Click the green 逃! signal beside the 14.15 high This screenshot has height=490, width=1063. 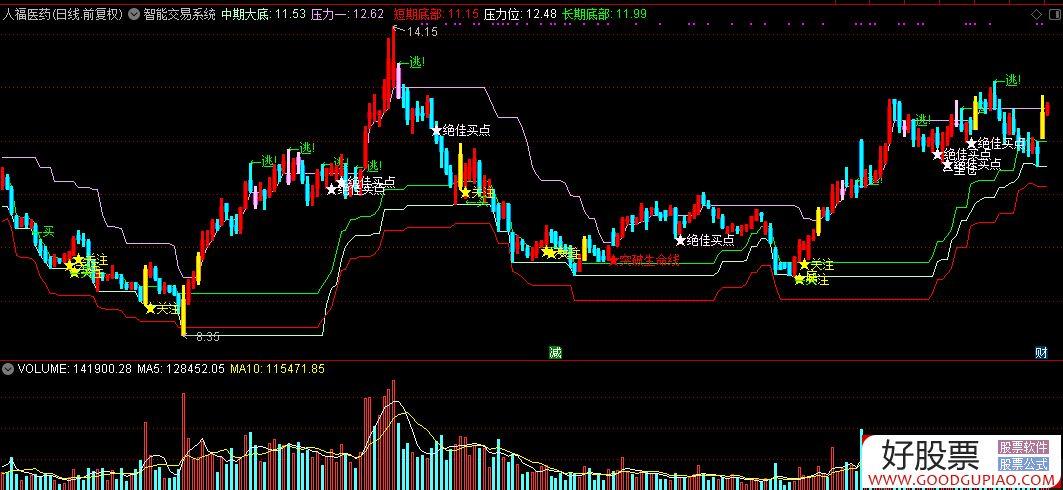pyautogui.click(x=413, y=62)
